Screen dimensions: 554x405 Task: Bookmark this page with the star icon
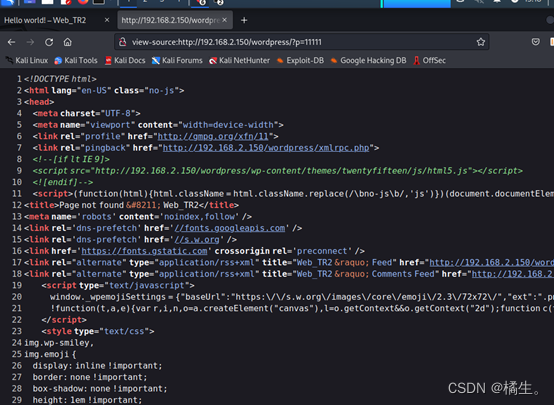481,42
